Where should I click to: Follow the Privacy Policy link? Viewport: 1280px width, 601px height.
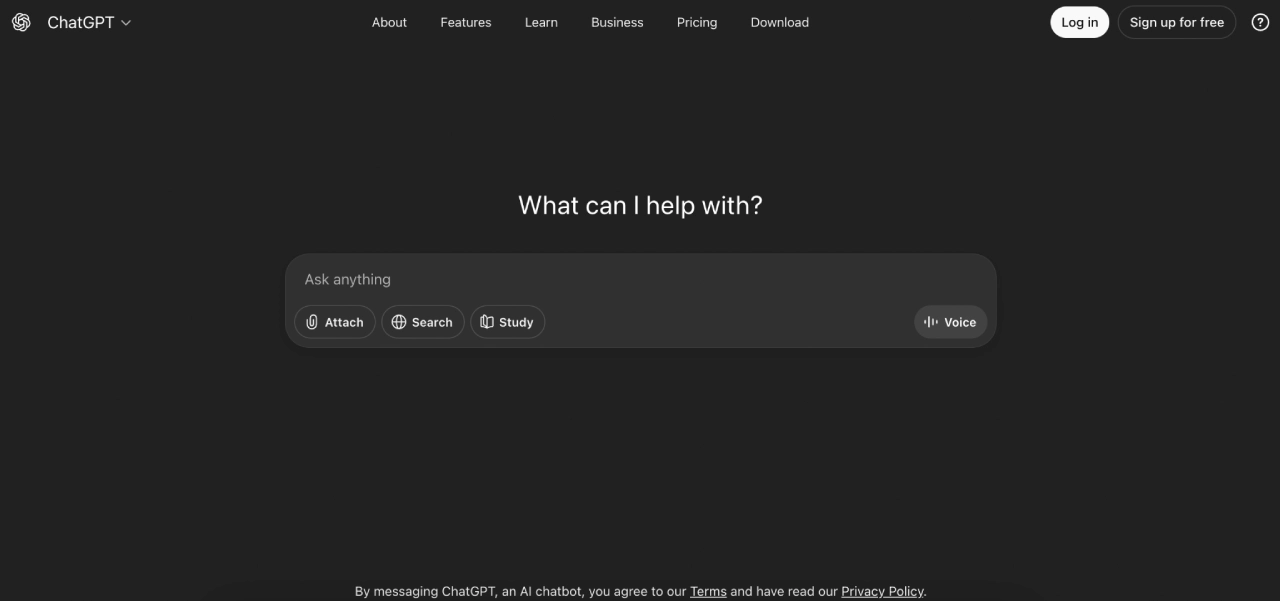coord(882,591)
